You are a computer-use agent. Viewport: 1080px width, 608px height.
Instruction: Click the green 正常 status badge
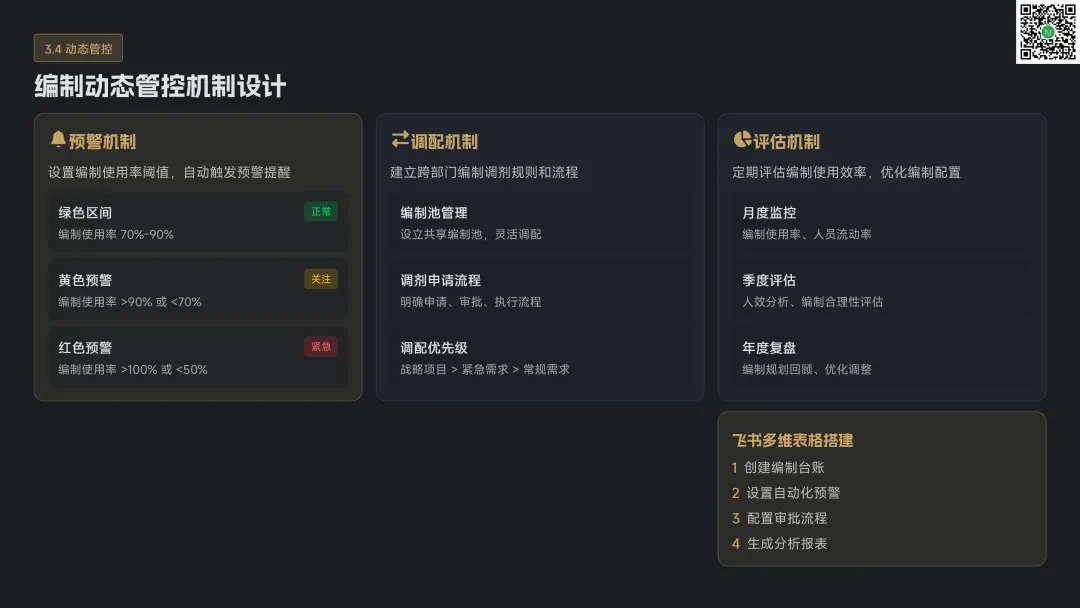pos(321,212)
